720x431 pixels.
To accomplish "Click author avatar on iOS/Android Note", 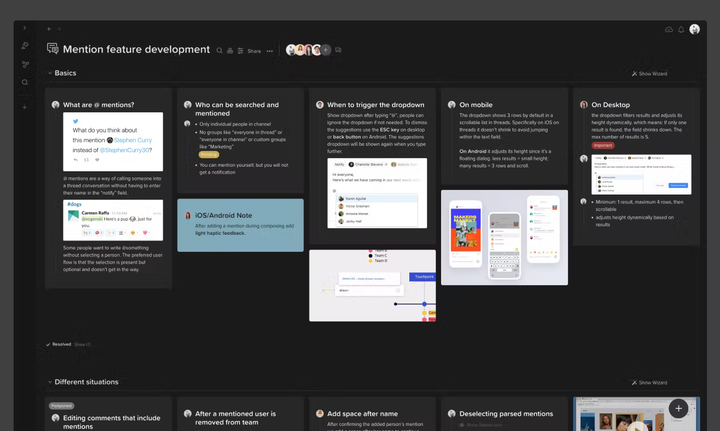I will pos(187,215).
